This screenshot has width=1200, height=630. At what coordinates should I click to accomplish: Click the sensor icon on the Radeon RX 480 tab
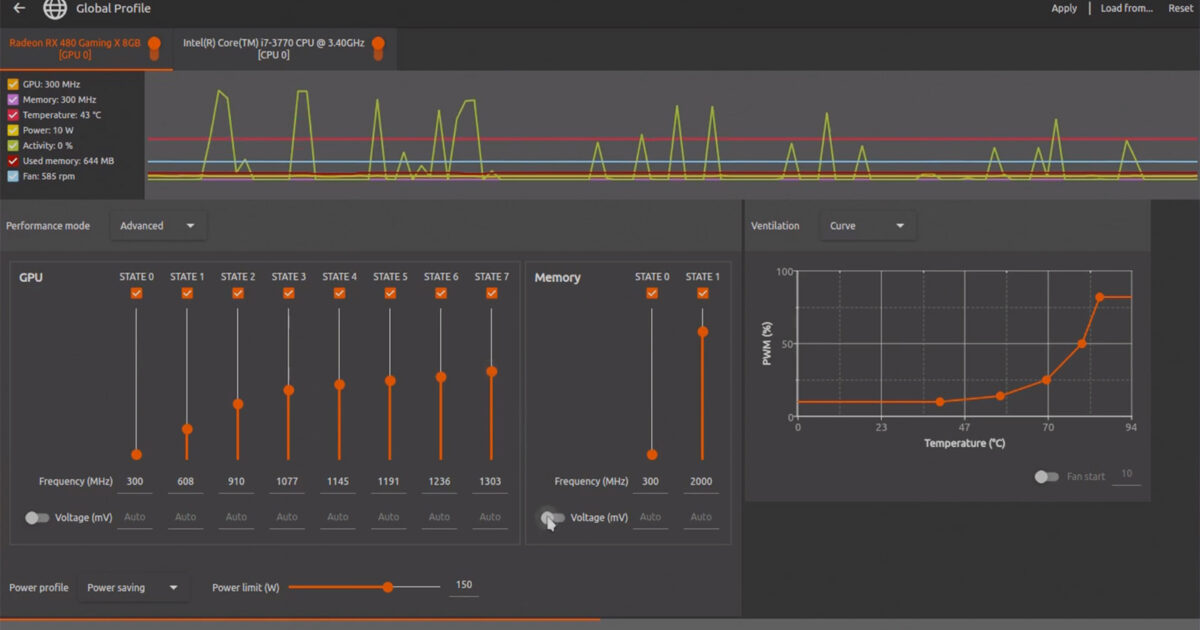155,47
